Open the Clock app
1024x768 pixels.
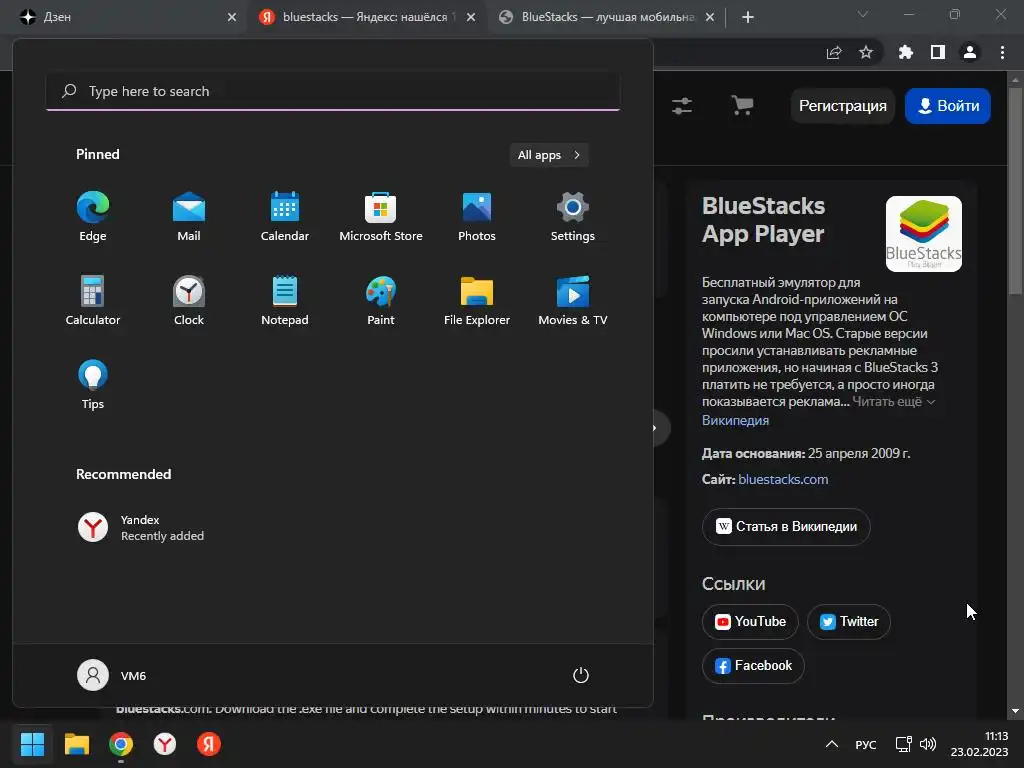[x=189, y=300]
